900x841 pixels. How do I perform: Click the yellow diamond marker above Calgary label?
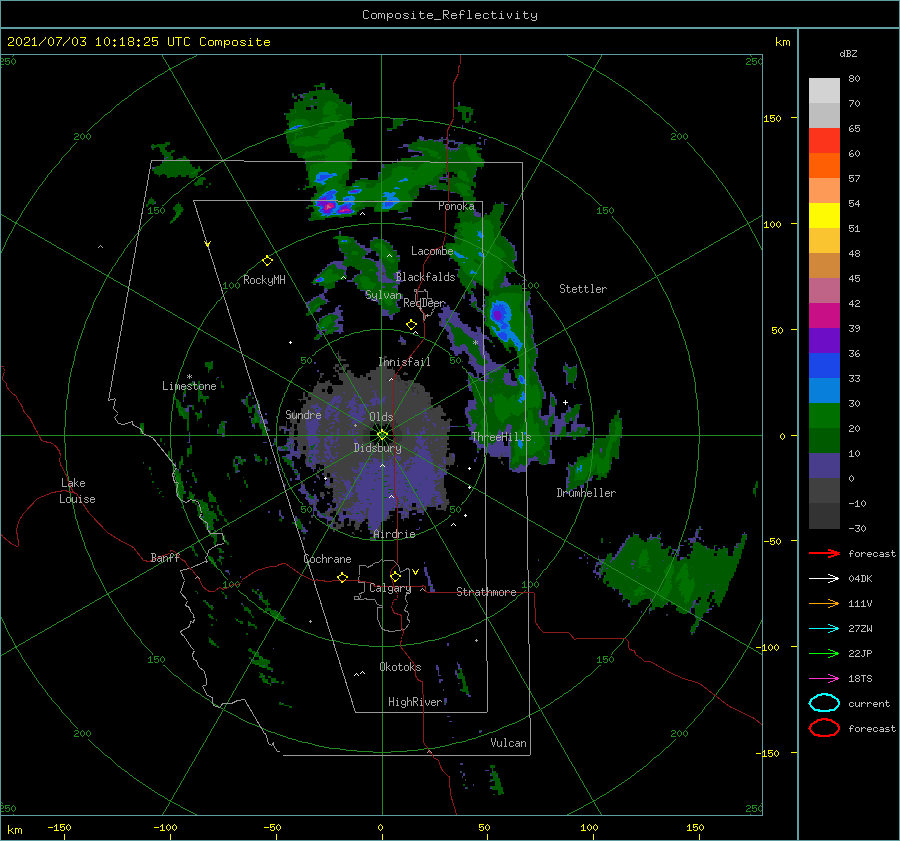coord(395,576)
